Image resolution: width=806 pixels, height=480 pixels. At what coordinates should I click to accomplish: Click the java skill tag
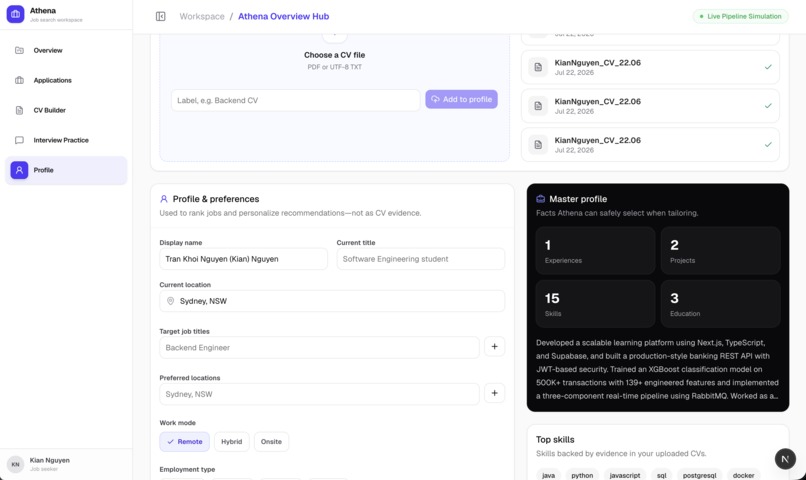click(x=548, y=475)
